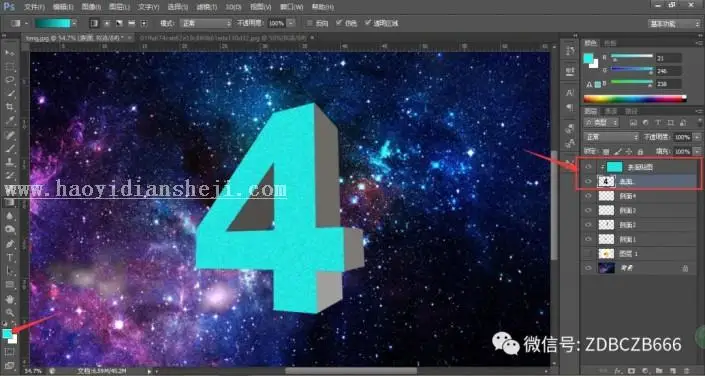Switch to the 色板 (Swatches) tab
The width and height of the screenshot is (705, 376).
pos(610,43)
